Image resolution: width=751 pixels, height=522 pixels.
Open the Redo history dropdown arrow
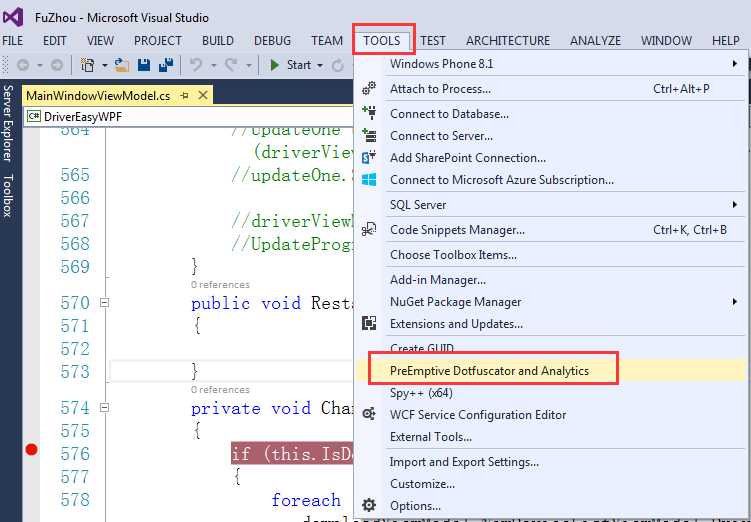click(x=249, y=65)
